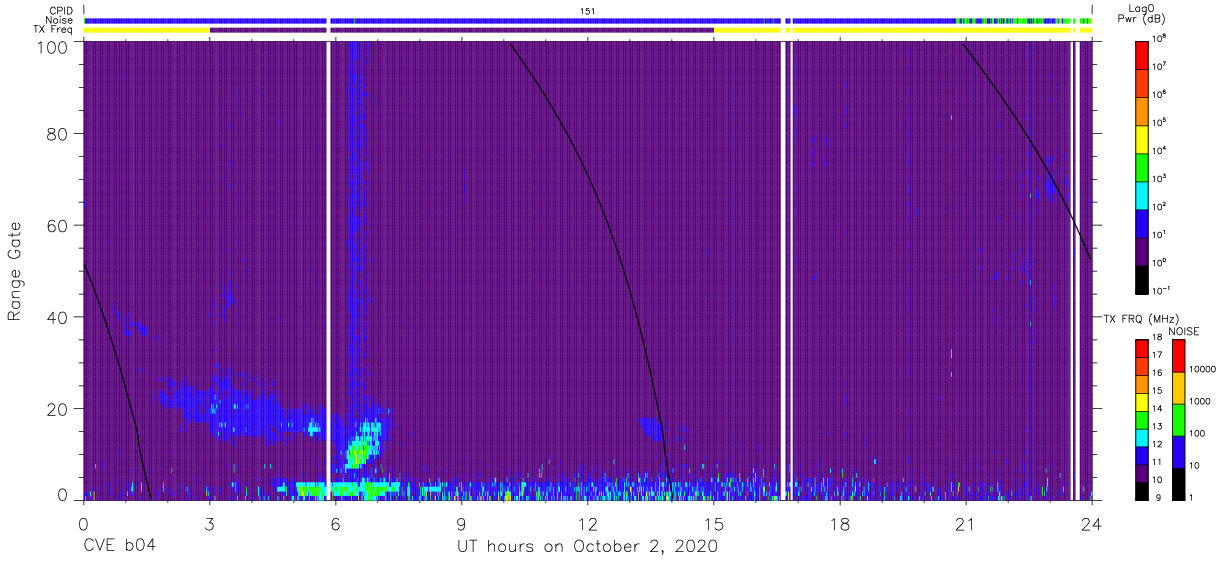Click the CPID value '151'
This screenshot has height=567, width=1228.
pyautogui.click(x=588, y=11)
